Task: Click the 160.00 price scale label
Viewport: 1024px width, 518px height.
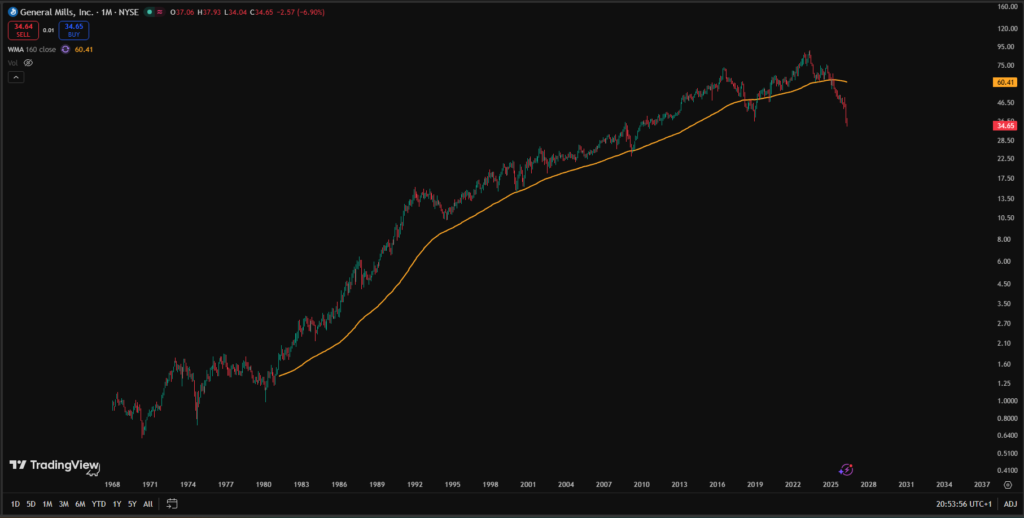Action: pos(1006,7)
